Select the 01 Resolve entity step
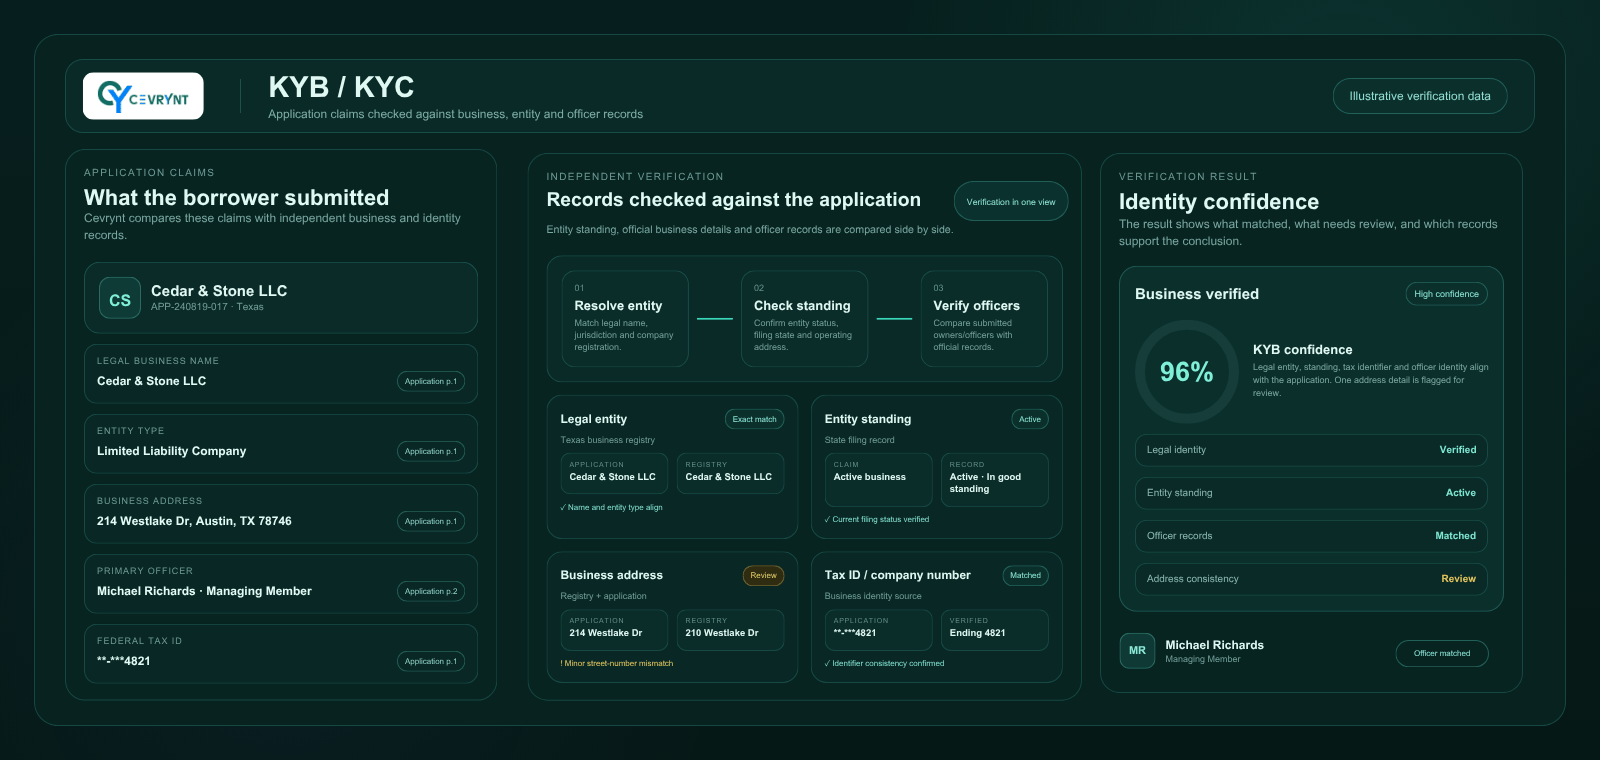The image size is (1600, 760). tap(625, 318)
